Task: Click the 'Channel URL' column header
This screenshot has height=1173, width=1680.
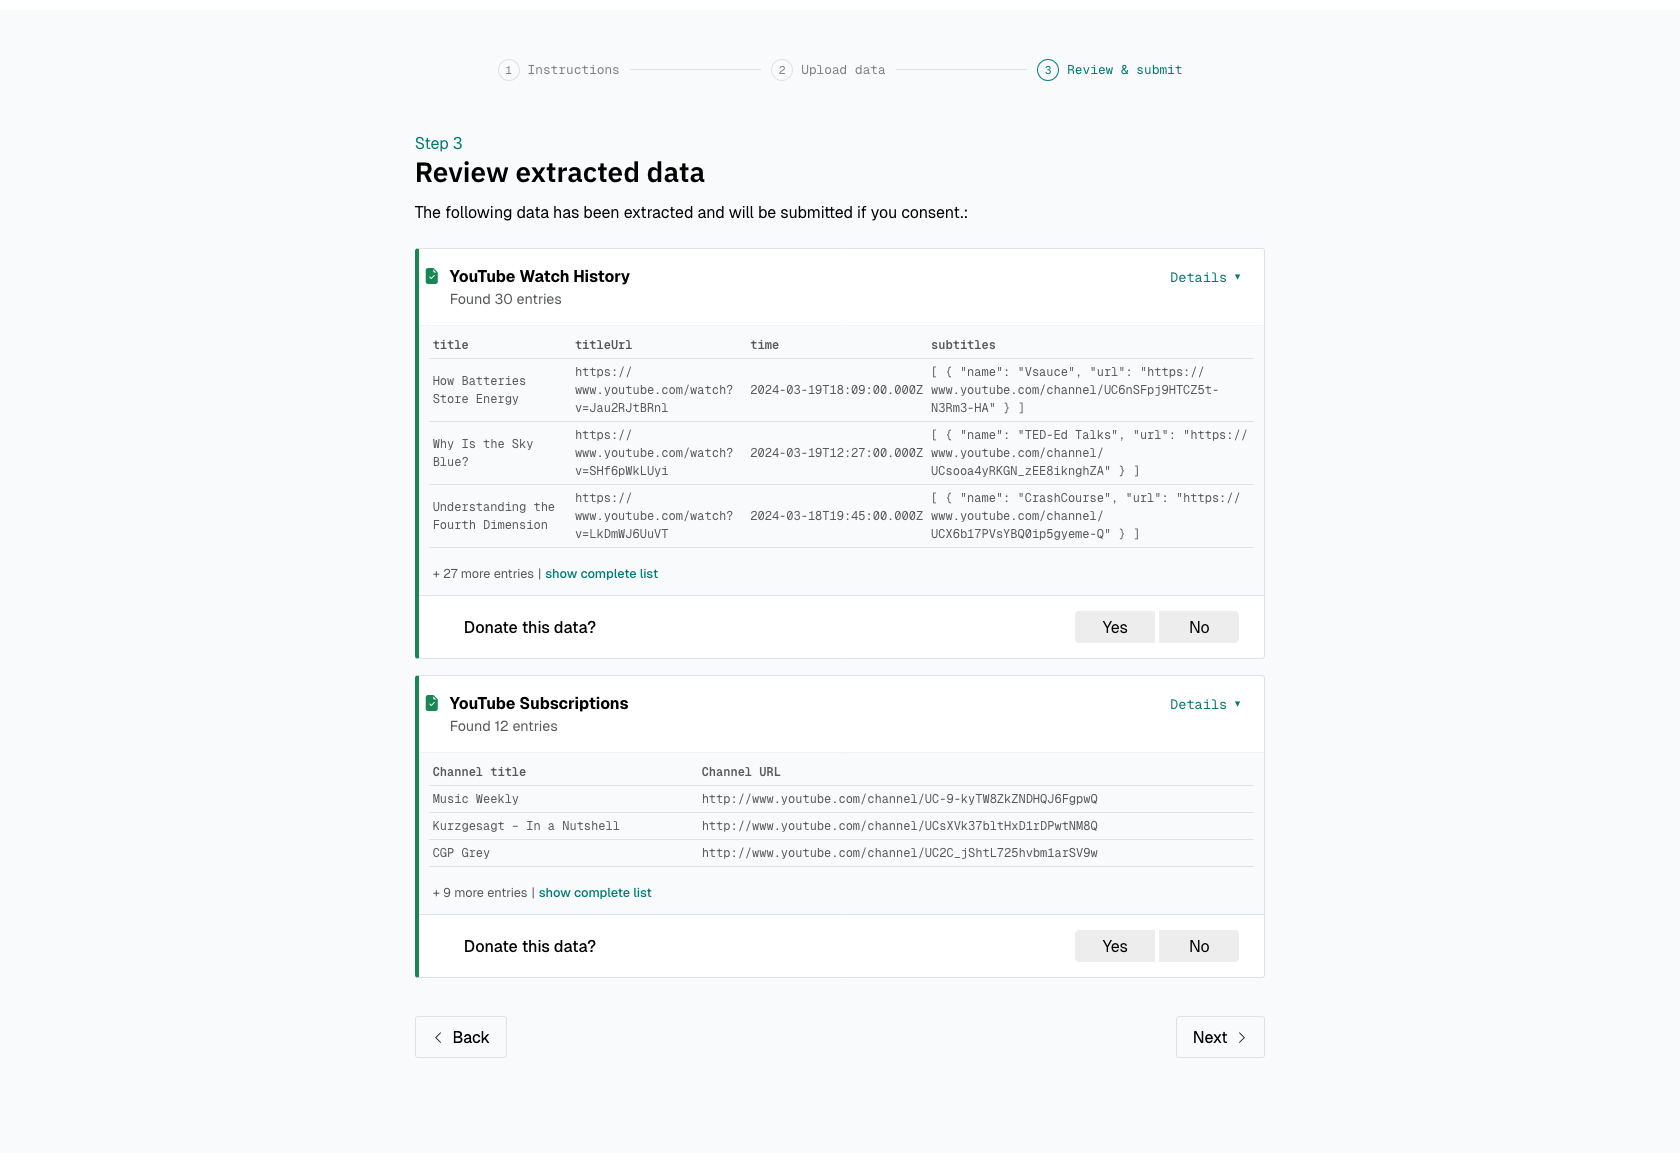Action: coord(741,772)
